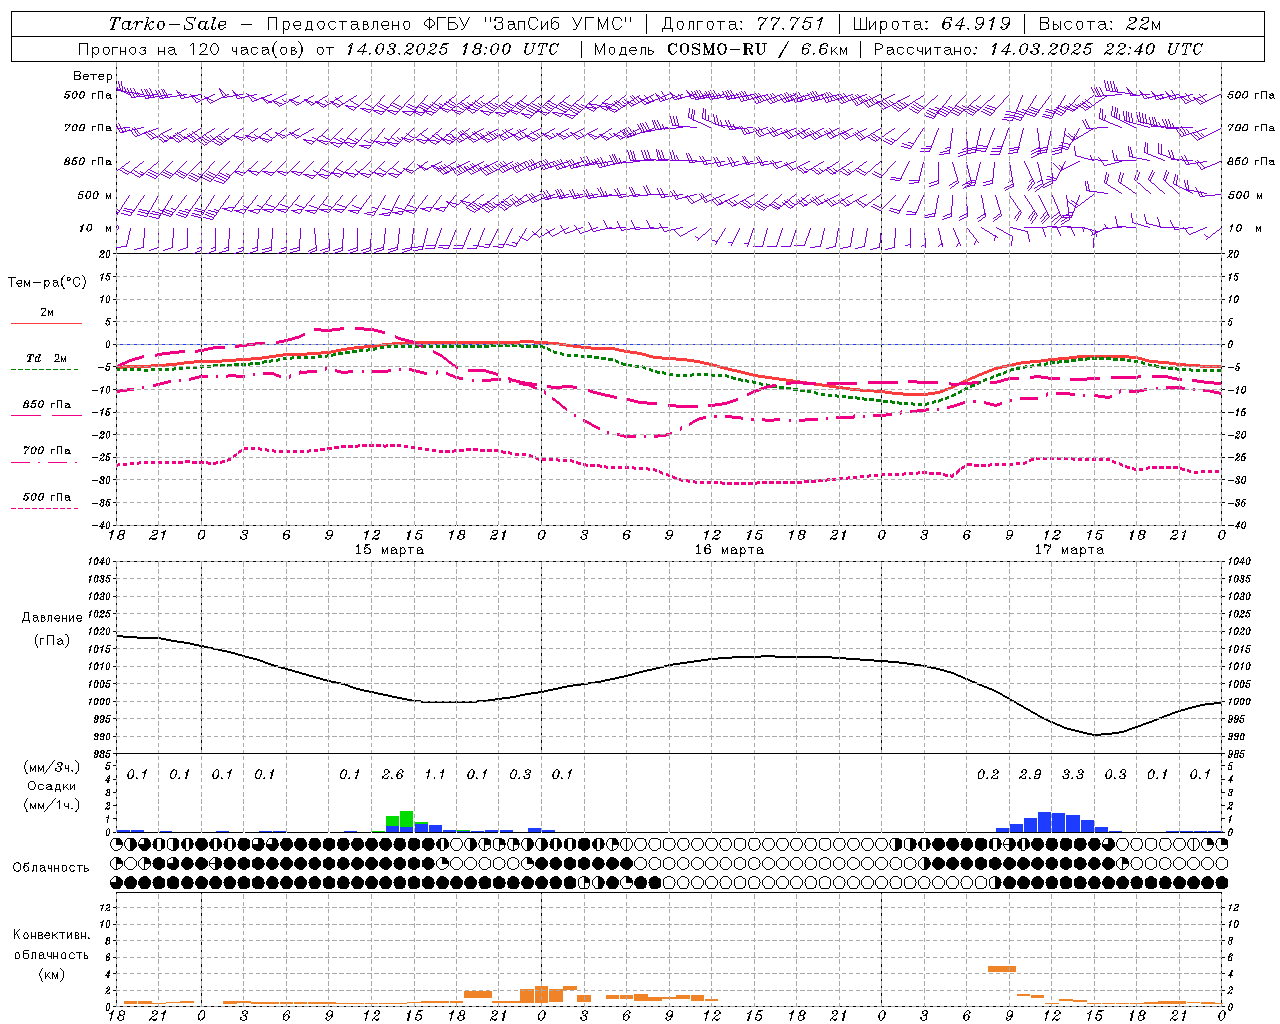Click the 'Конвективн.' convective cloud label
The height and width of the screenshot is (1024, 1280).
[51, 935]
